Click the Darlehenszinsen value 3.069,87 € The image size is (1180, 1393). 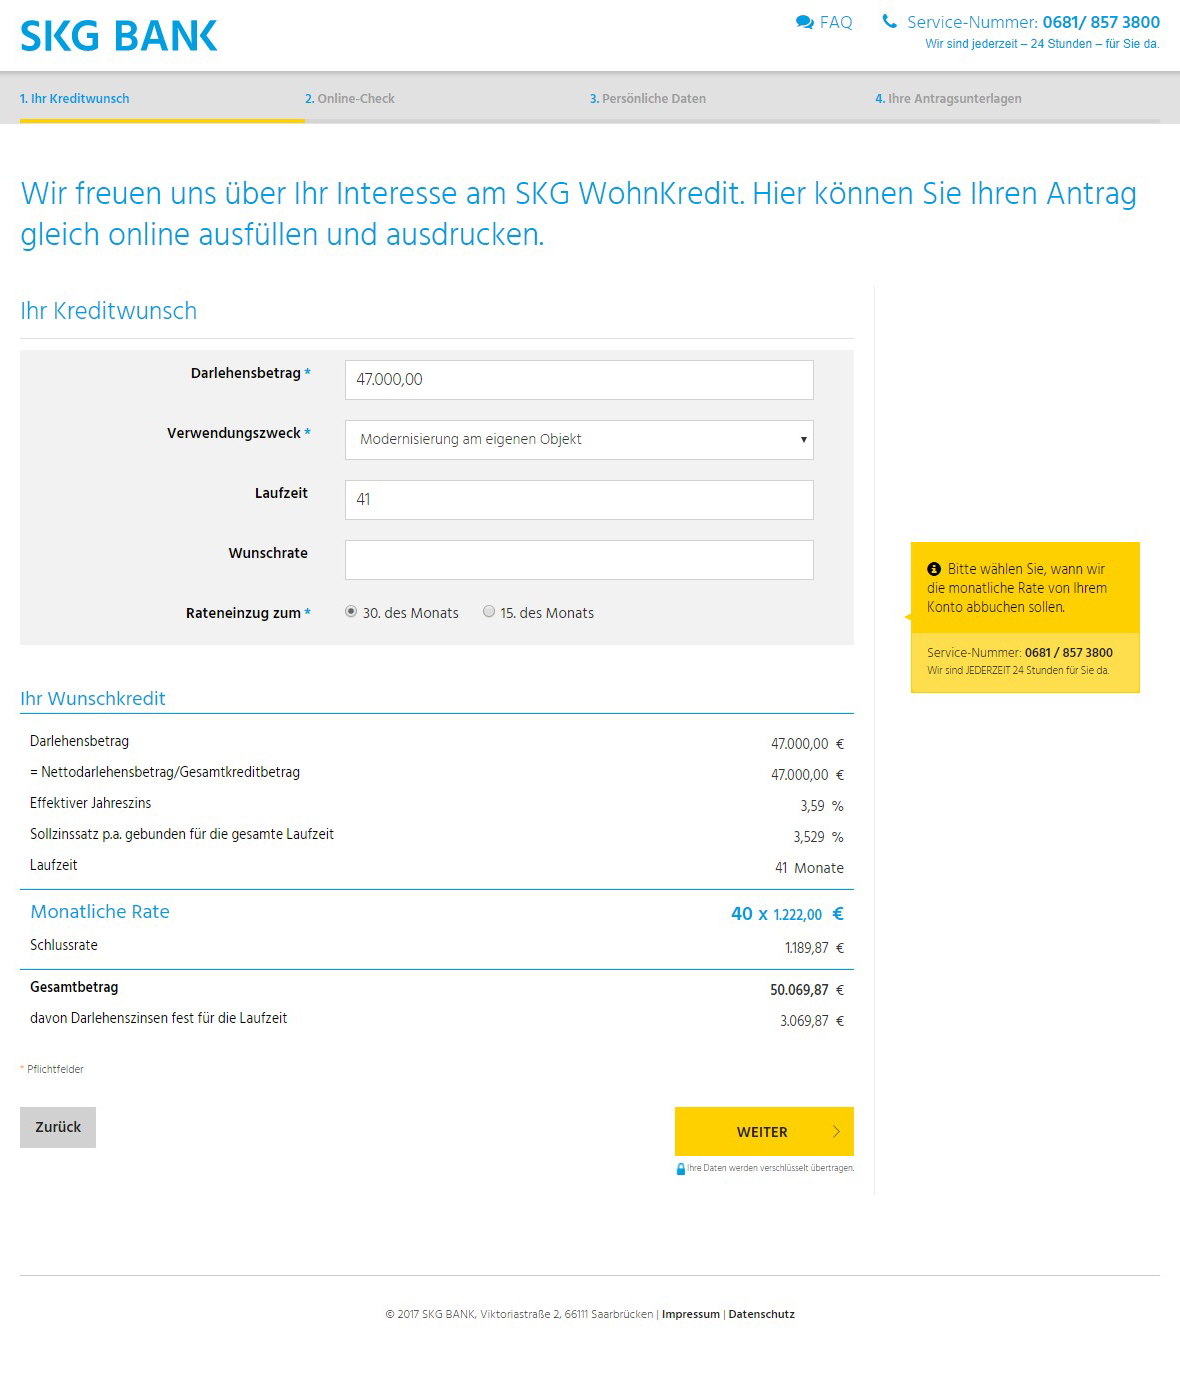point(812,1021)
